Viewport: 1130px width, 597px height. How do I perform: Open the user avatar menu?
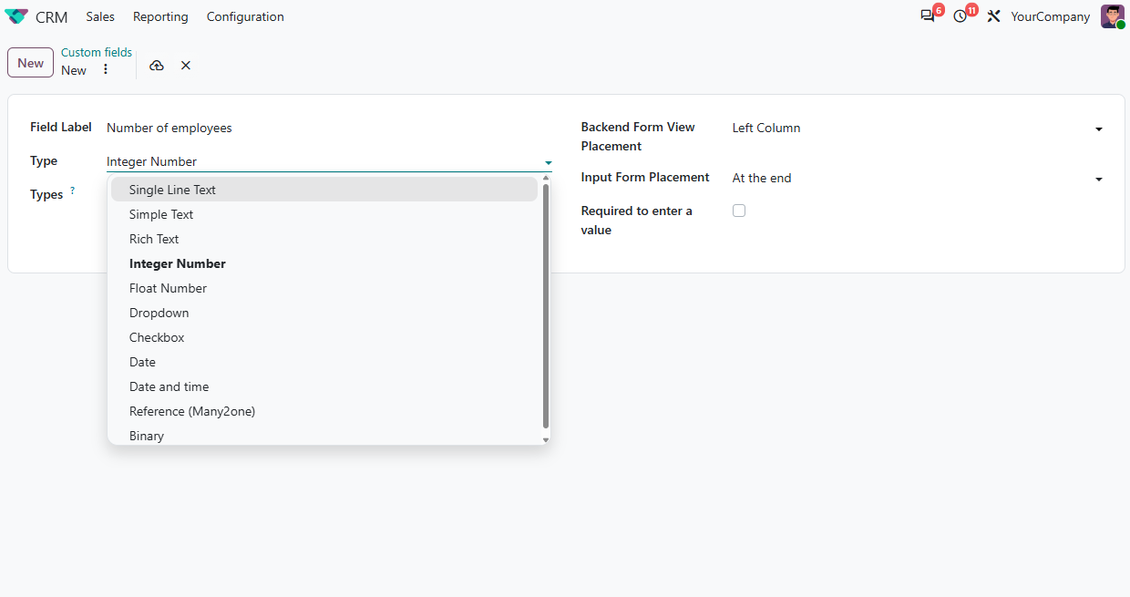[x=1113, y=16]
